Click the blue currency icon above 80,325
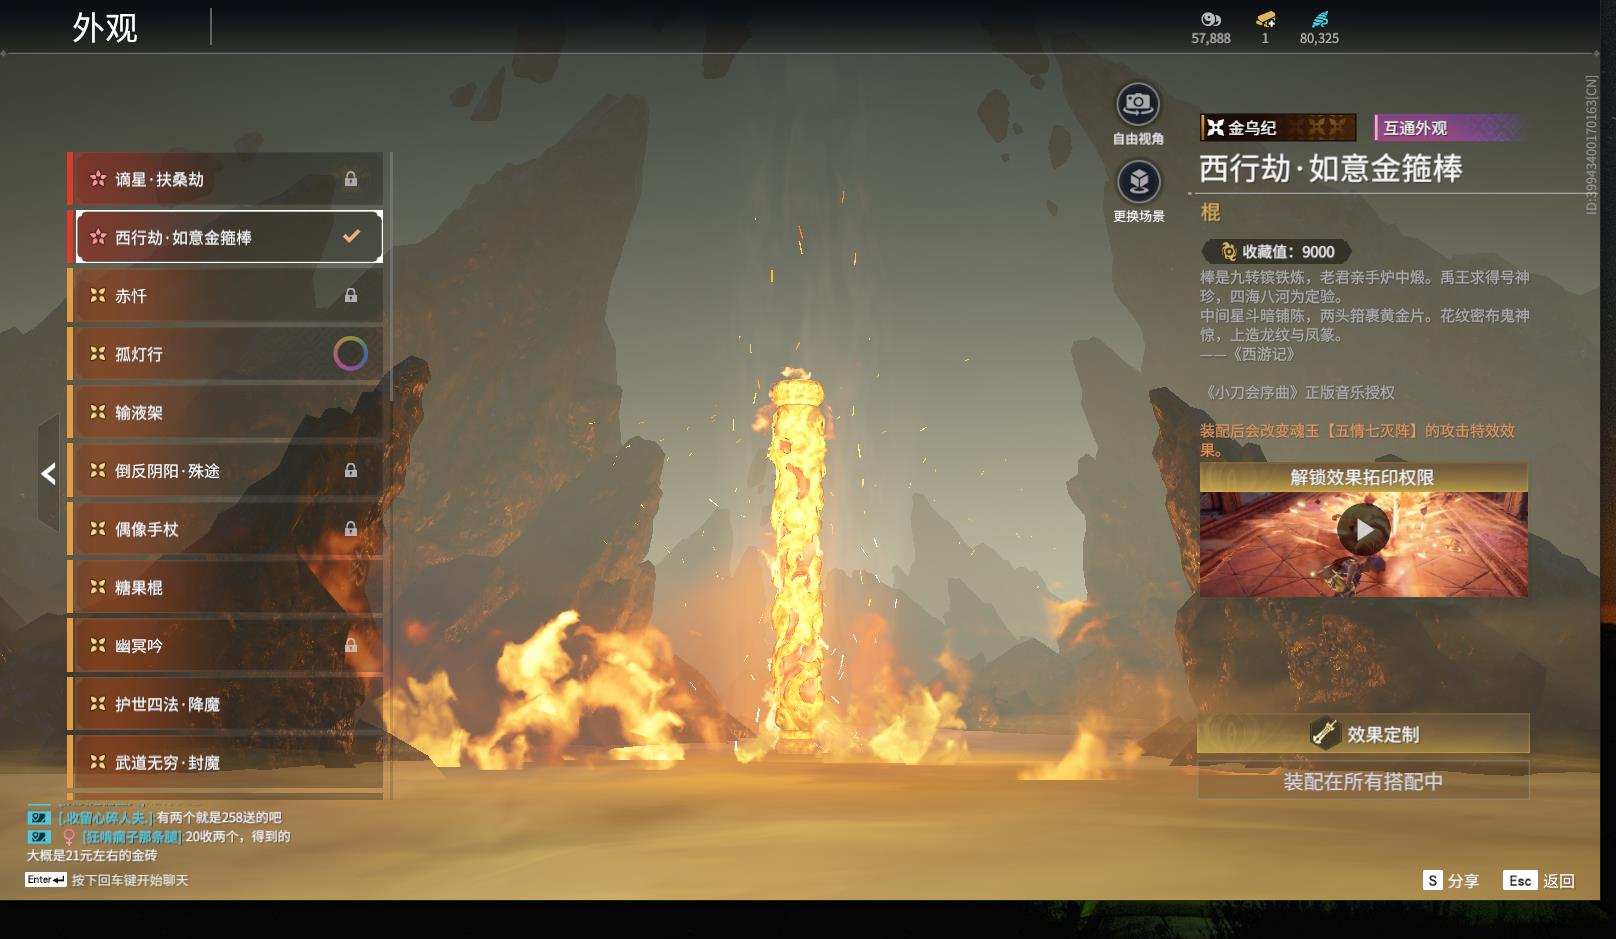 click(x=1320, y=19)
